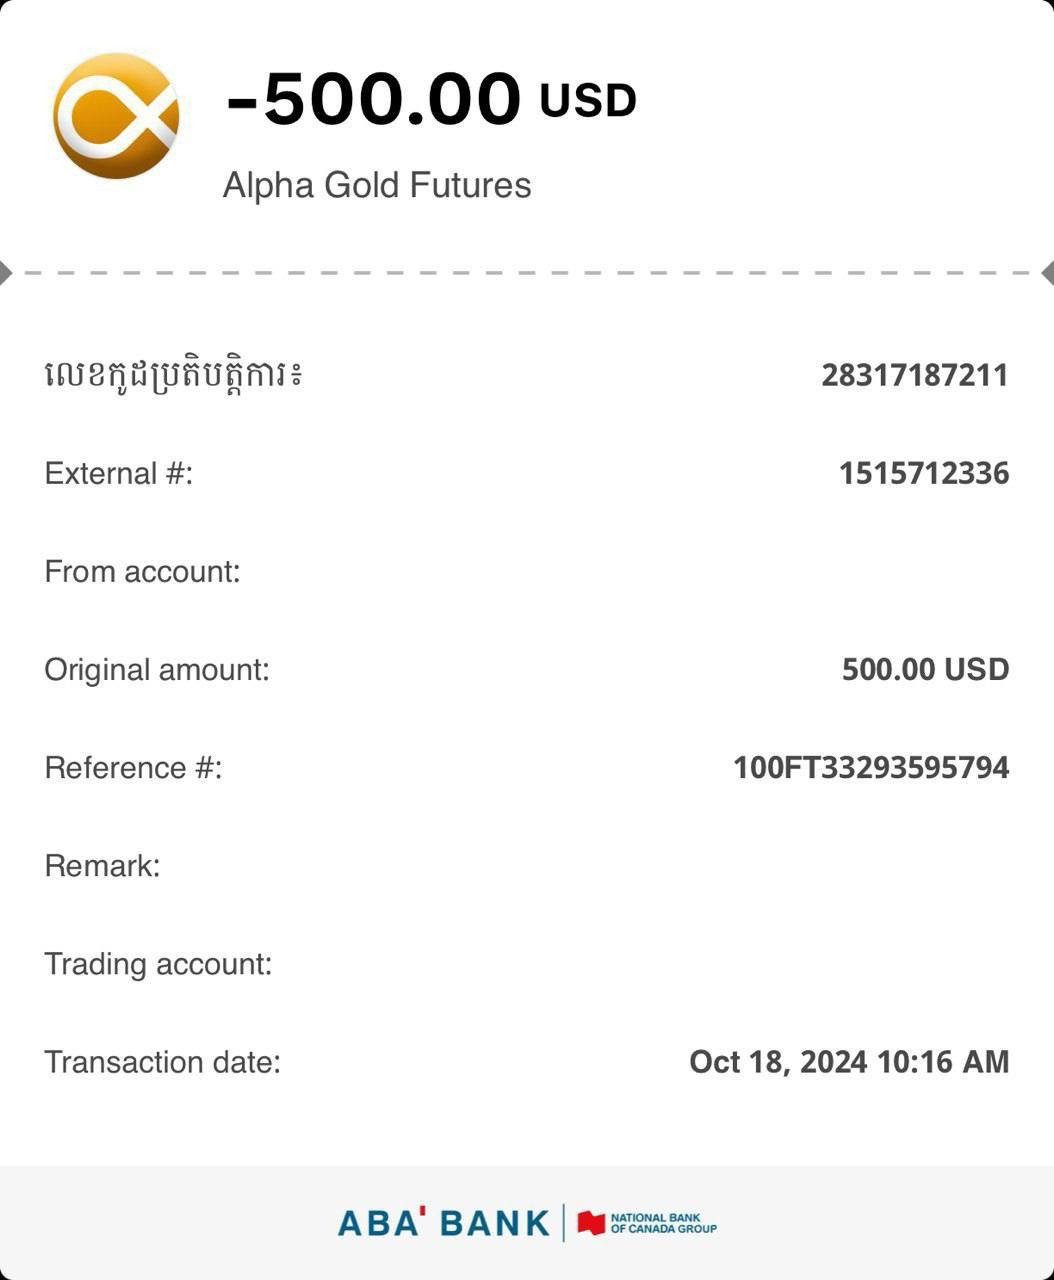Select the Alpha Gold Futures merchant name

pyautogui.click(x=377, y=185)
